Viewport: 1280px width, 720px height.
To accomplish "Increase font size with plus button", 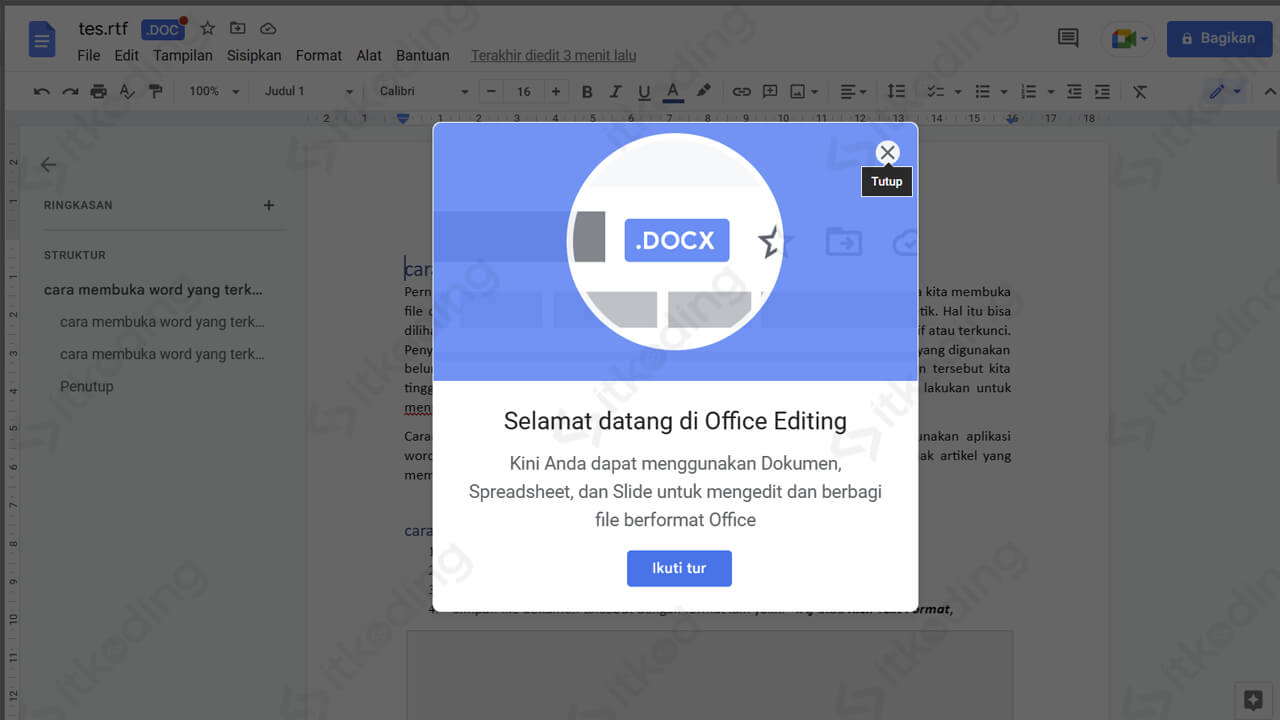I will tap(556, 91).
